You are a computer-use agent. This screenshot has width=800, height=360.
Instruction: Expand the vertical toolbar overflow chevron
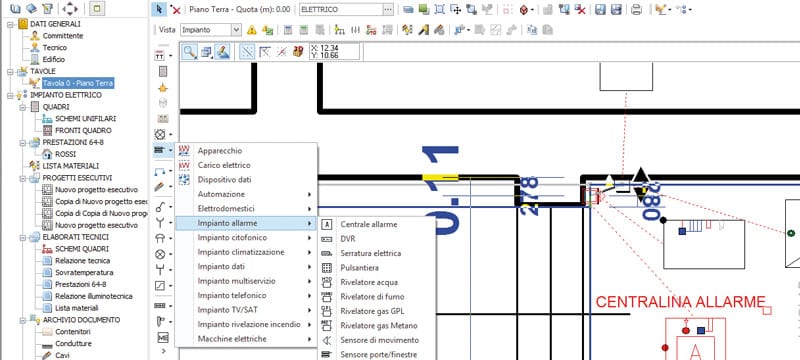(x=163, y=351)
